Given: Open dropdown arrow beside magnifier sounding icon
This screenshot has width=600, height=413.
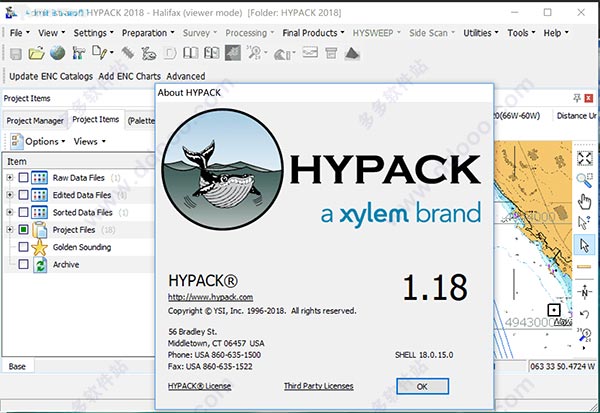Looking at the screenshot, I should pos(265,53).
